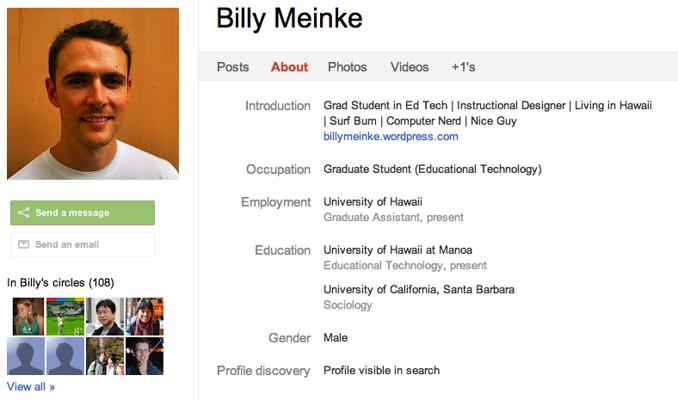Open Billy Meinke's large profile photo
The image size is (678, 400).
coord(93,93)
